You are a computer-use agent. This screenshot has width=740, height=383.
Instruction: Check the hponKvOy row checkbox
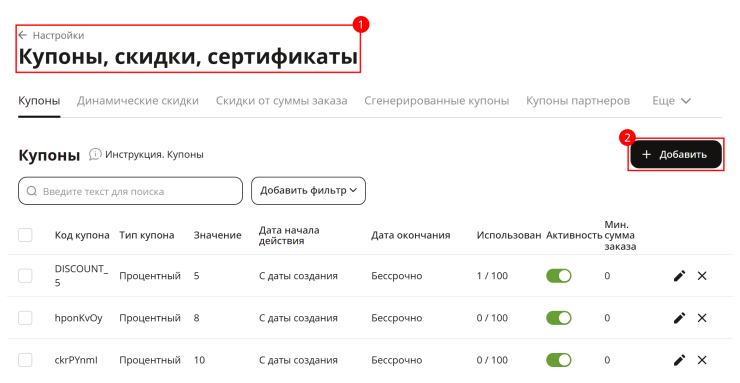click(25, 318)
